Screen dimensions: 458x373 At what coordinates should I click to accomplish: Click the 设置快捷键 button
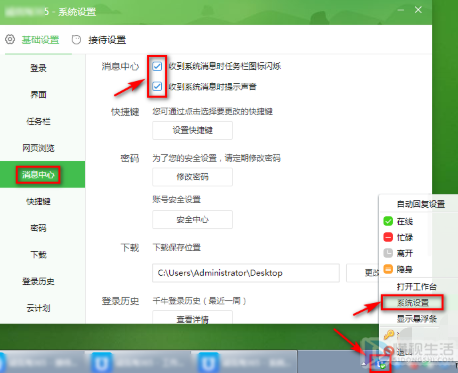[x=192, y=130]
